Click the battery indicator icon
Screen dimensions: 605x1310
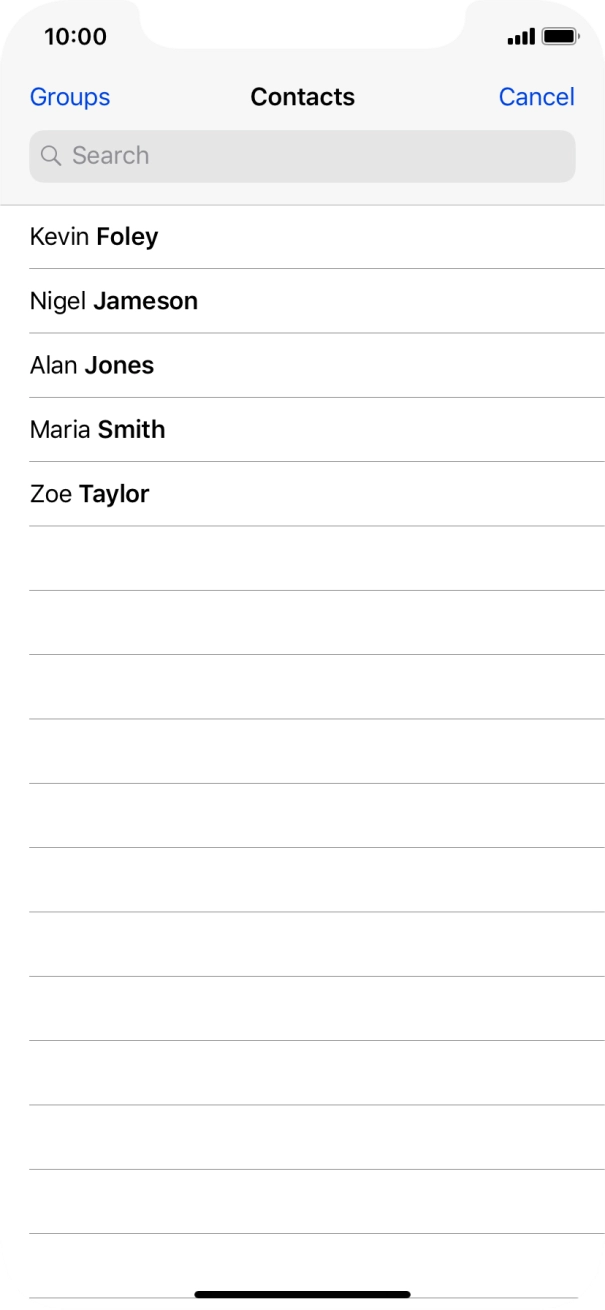coord(560,37)
